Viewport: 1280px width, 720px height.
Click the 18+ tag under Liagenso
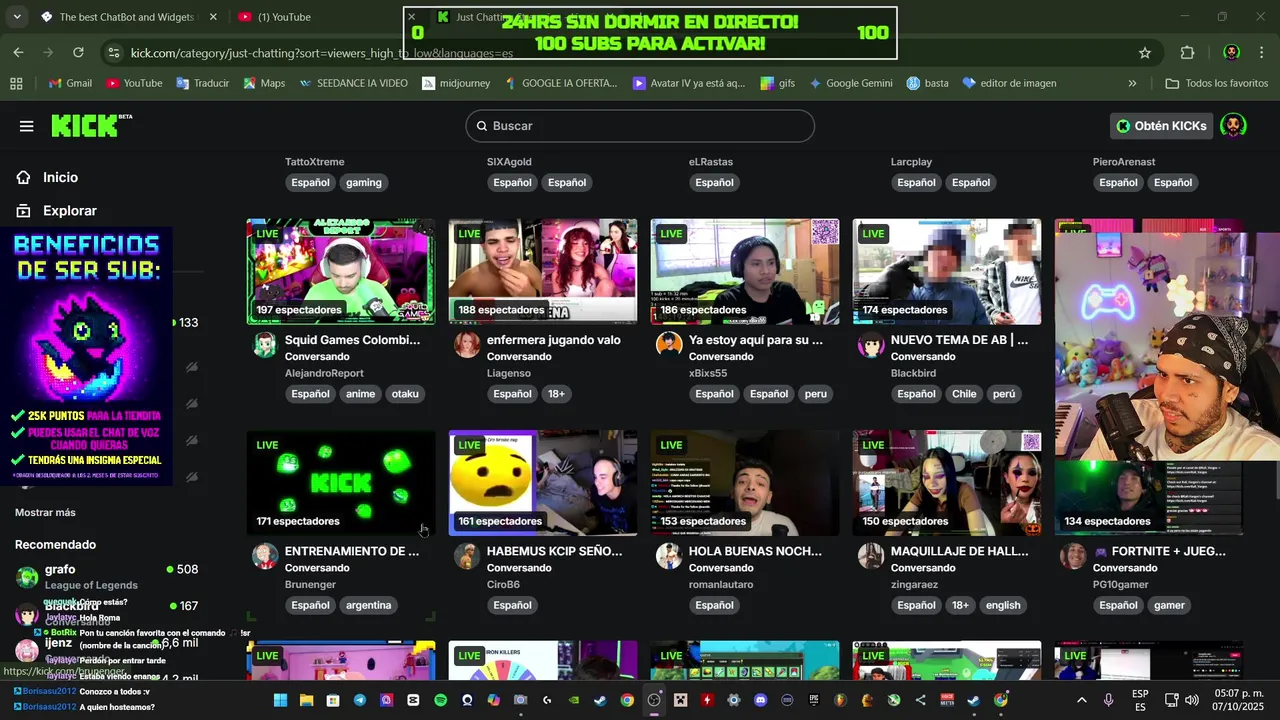point(556,394)
